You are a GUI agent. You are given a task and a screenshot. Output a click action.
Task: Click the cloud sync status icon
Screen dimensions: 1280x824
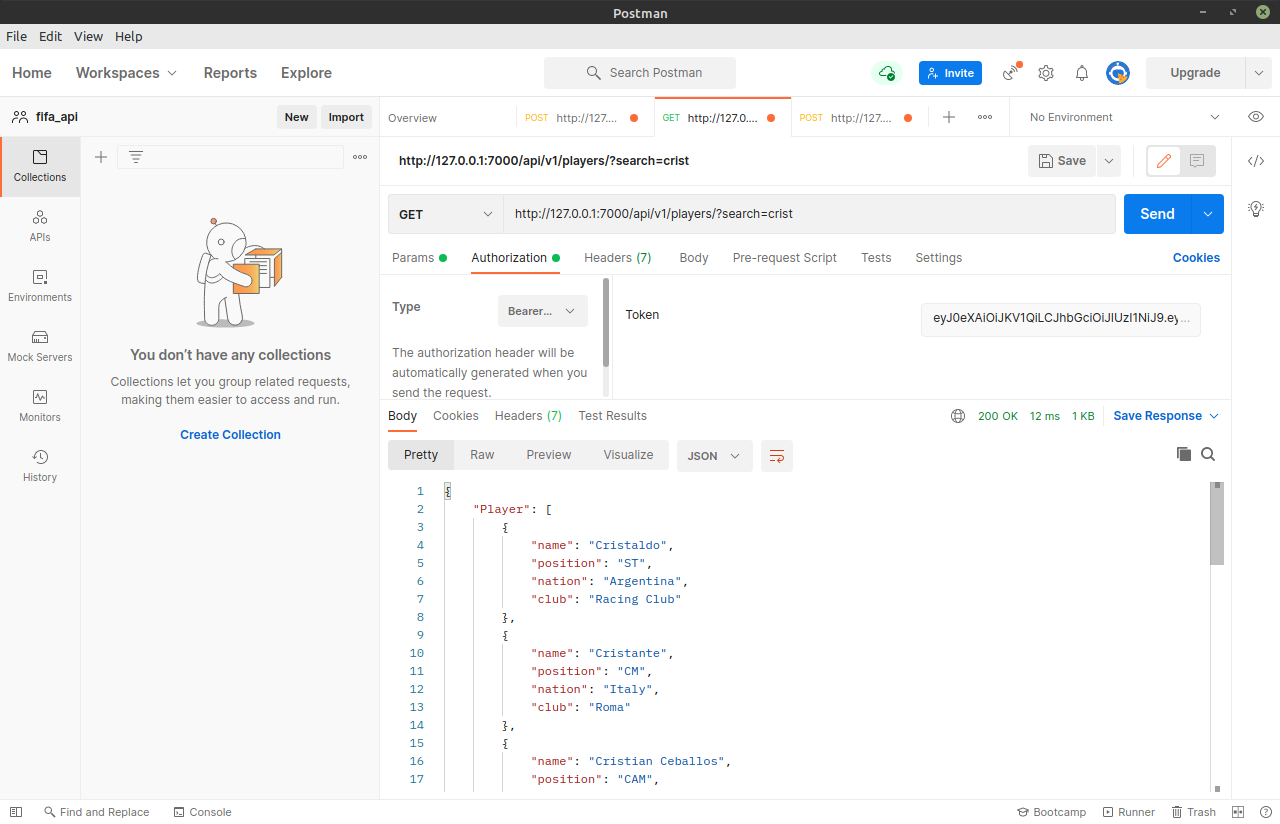(x=886, y=73)
